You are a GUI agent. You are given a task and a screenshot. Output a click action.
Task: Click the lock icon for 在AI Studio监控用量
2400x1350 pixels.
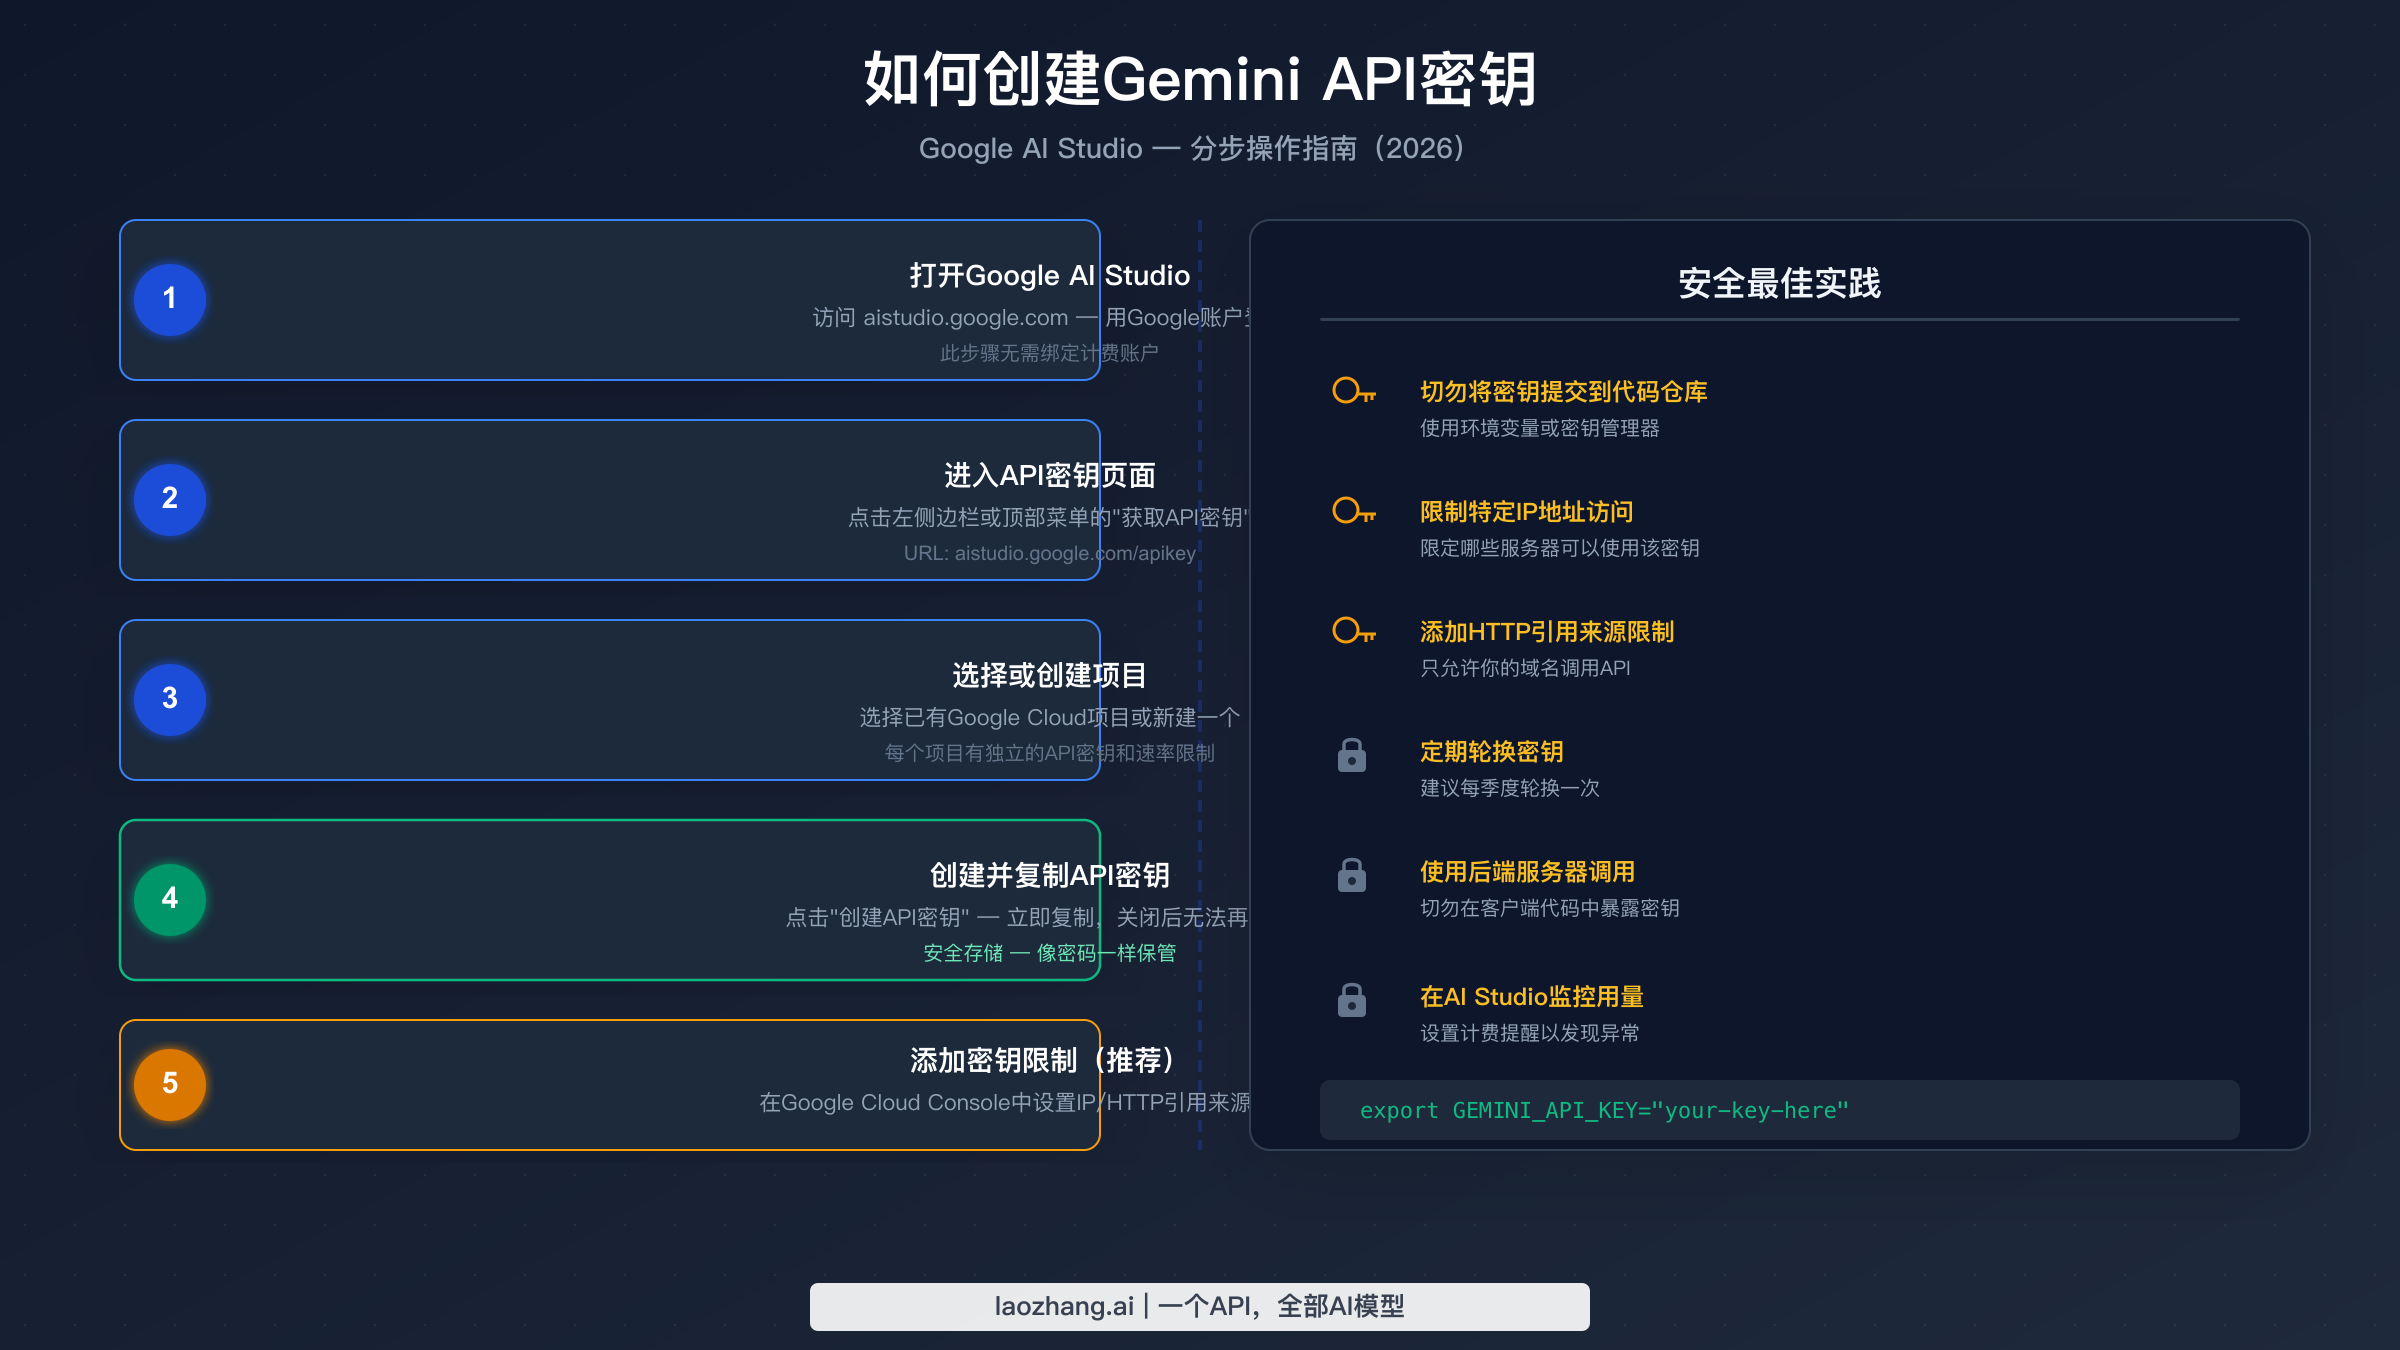point(1352,1000)
